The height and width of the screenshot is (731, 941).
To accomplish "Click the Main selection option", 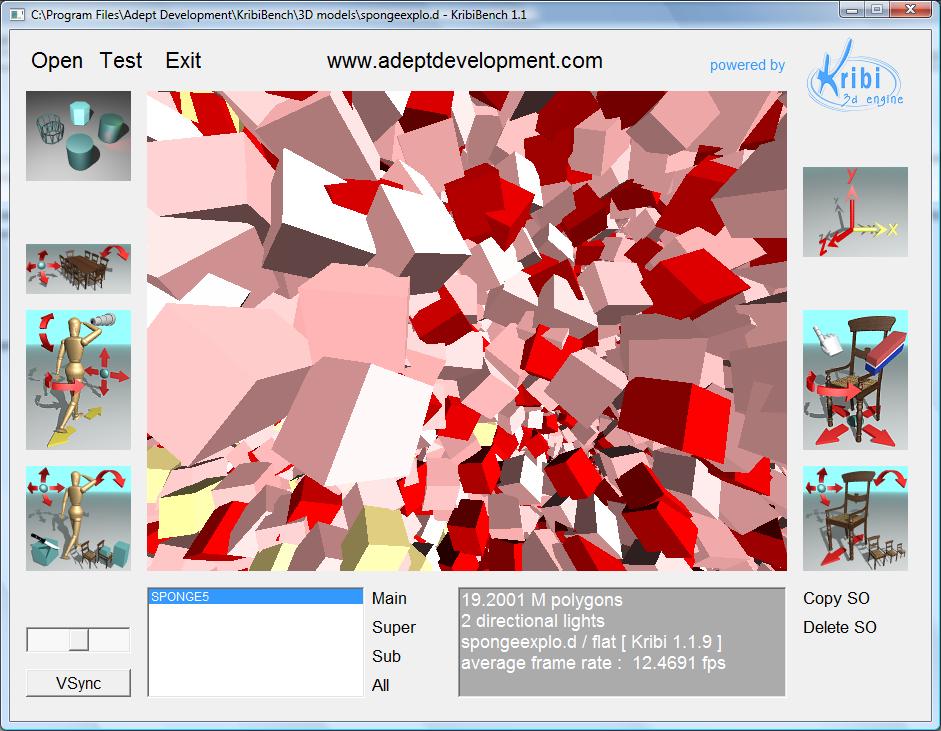I will tap(389, 598).
